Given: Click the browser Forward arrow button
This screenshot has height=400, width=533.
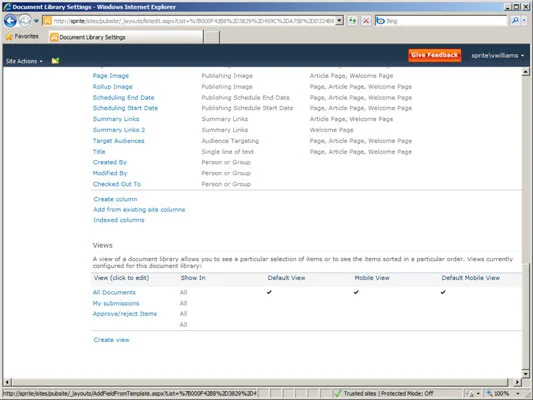Looking at the screenshot, I should tap(25, 21).
